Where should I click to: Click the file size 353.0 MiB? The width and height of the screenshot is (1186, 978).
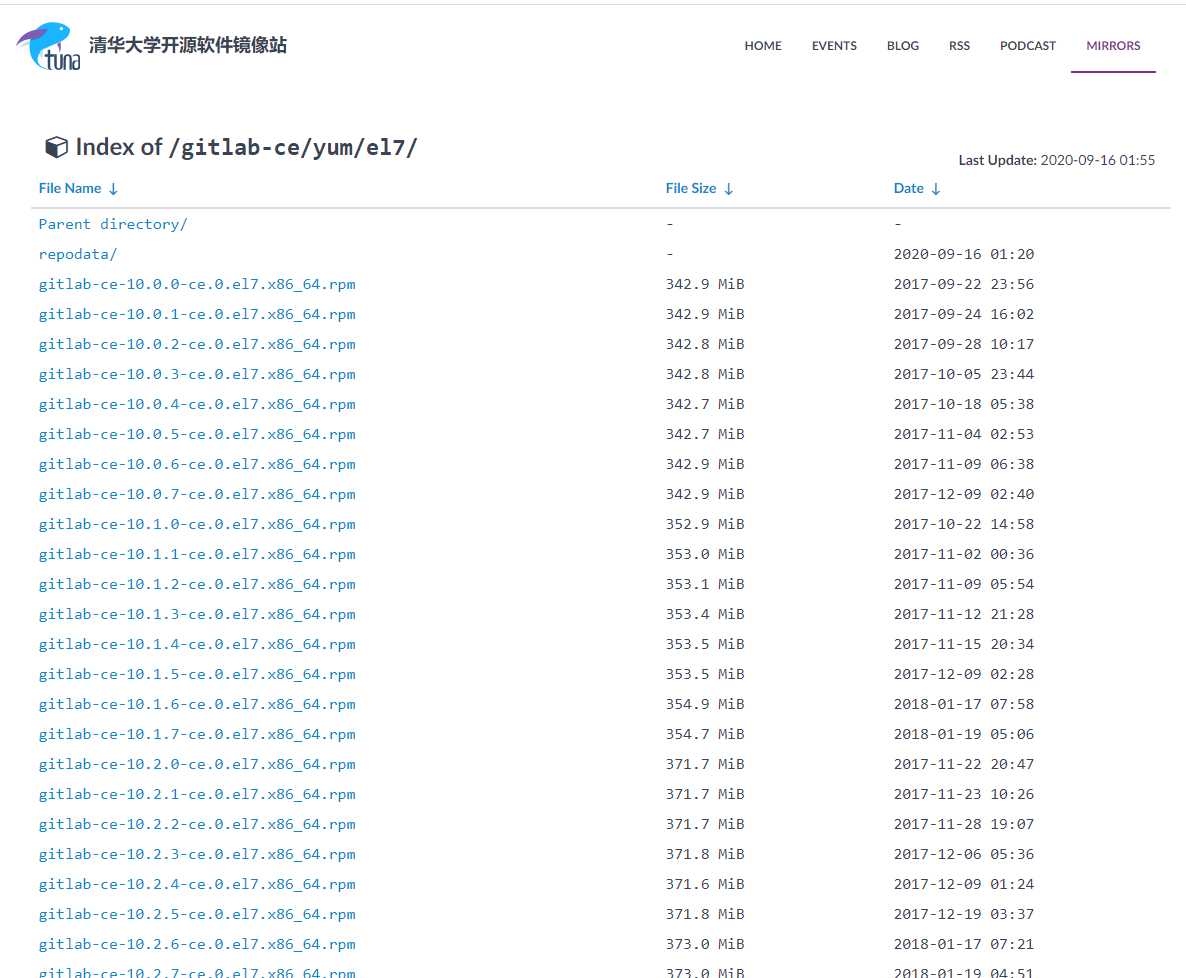(705, 554)
